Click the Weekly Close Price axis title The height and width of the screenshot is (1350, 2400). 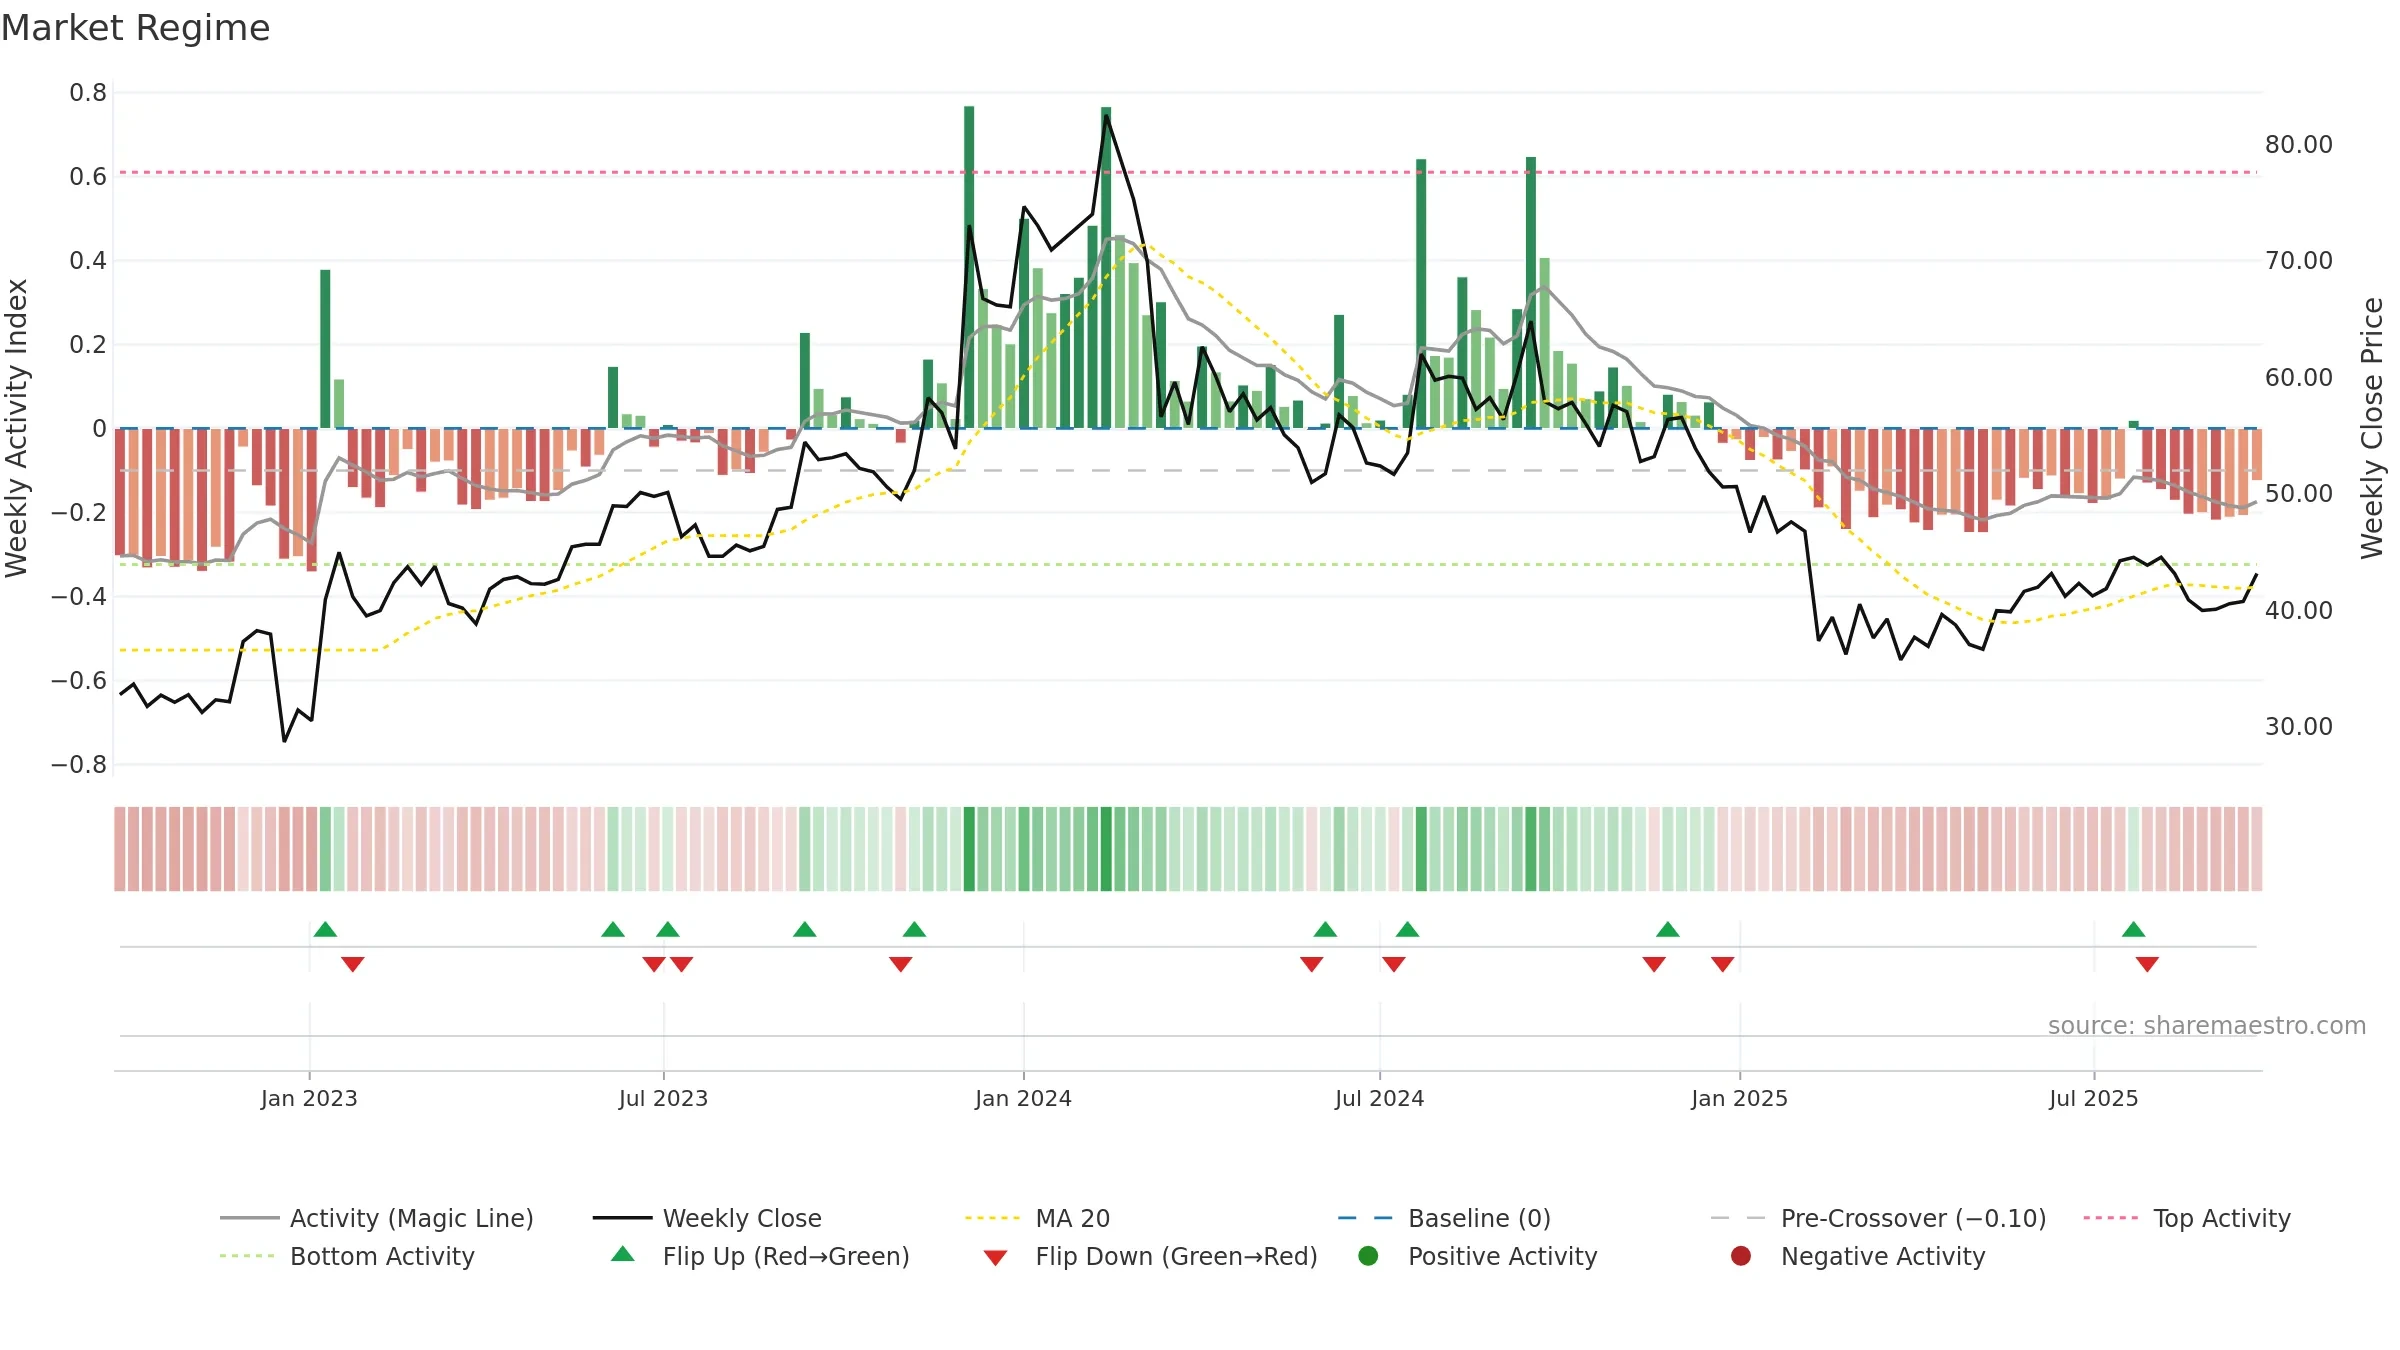click(2372, 428)
